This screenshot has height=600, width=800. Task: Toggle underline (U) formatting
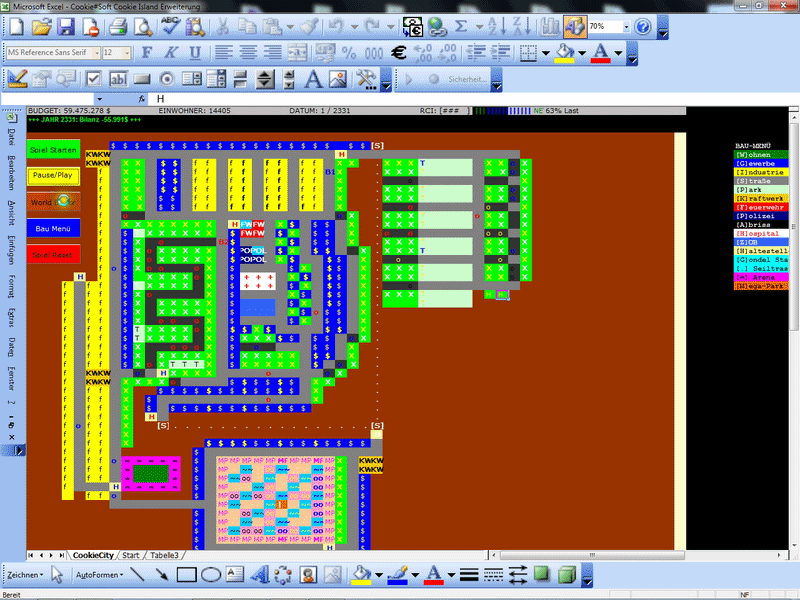(x=195, y=52)
